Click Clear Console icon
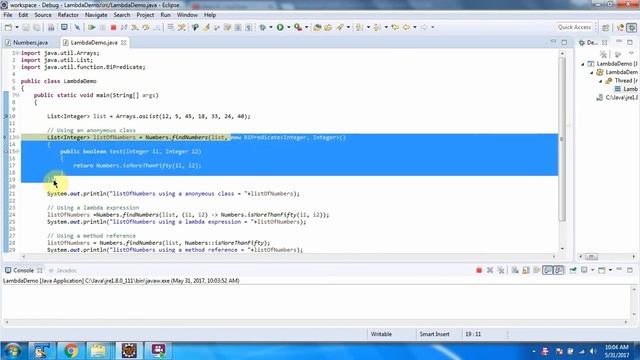The height and width of the screenshot is (360, 640). pyautogui.click(x=515, y=270)
